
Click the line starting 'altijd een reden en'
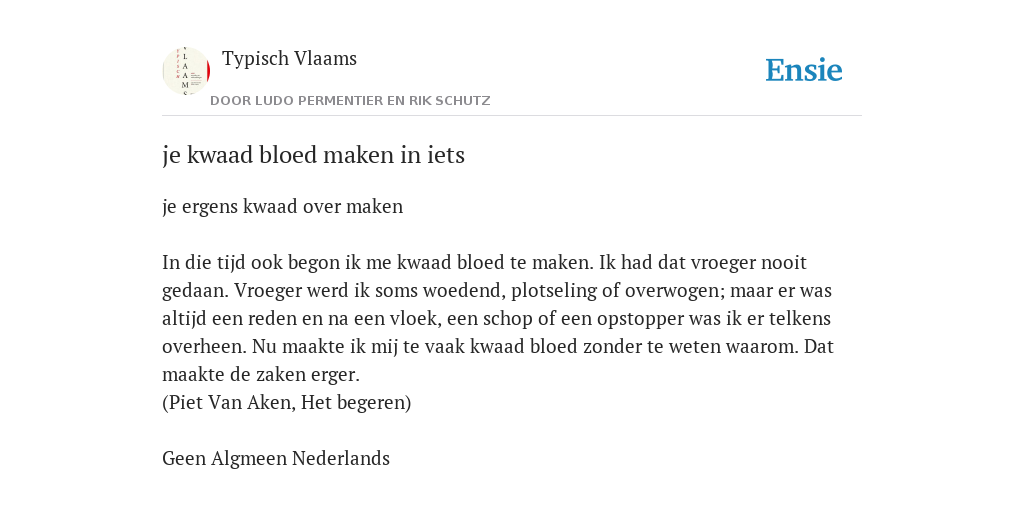point(496,319)
